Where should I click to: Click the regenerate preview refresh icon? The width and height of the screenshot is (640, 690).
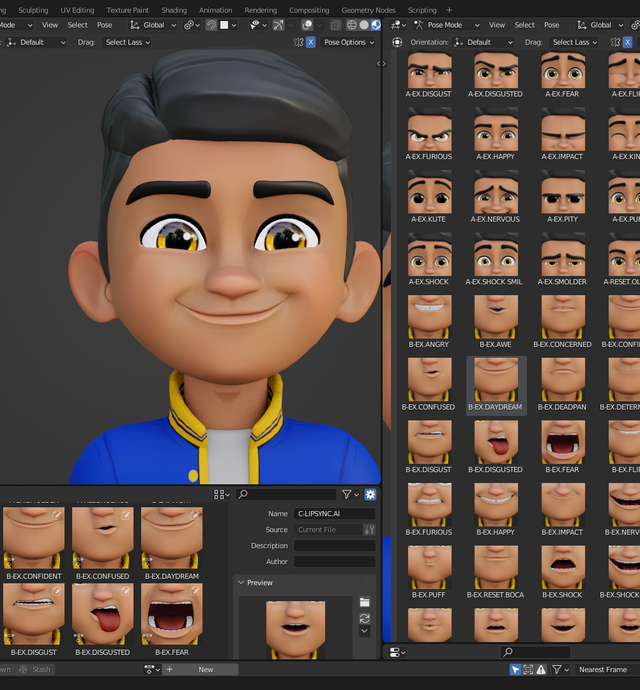(365, 618)
